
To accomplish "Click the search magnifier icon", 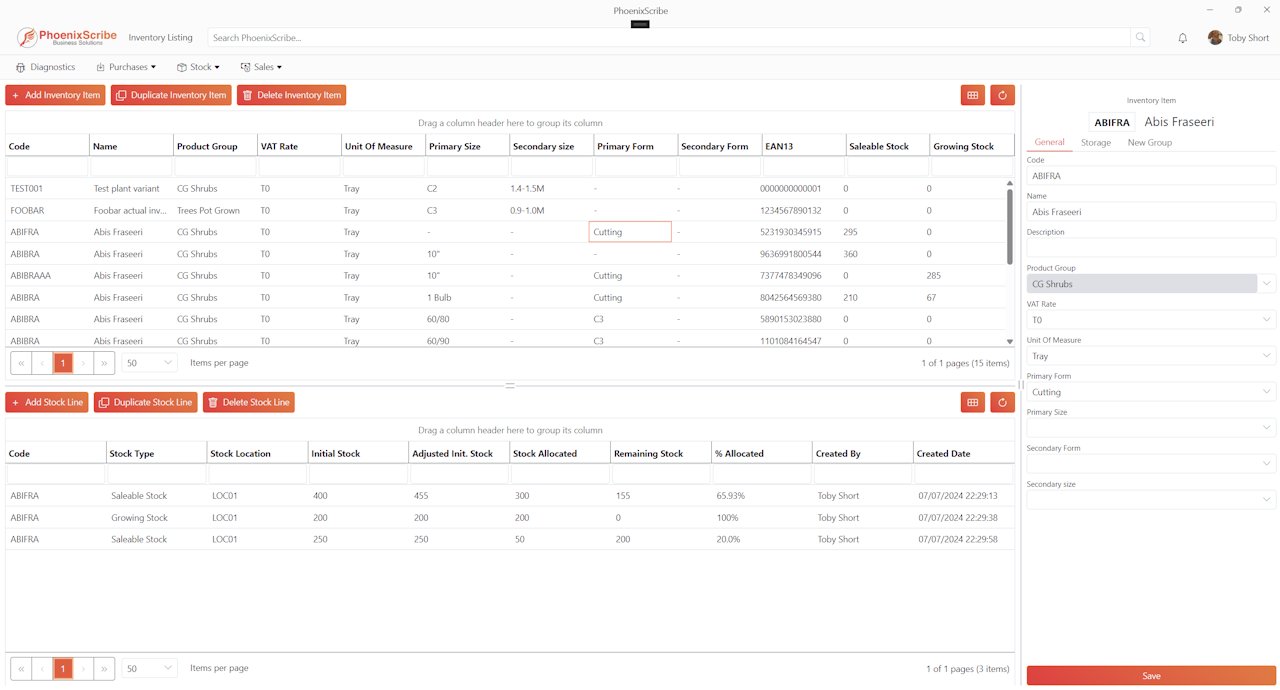I will [1140, 38].
